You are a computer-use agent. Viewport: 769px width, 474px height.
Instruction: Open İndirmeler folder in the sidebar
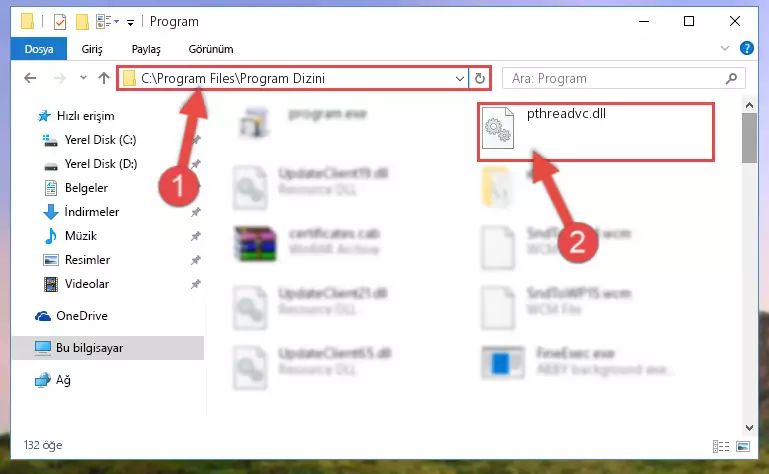[92, 212]
